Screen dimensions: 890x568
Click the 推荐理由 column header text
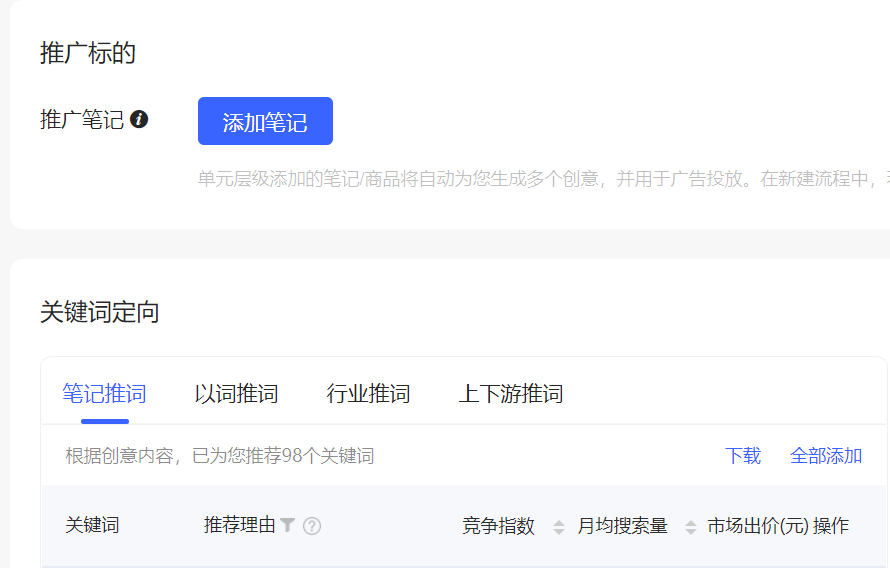pos(239,525)
